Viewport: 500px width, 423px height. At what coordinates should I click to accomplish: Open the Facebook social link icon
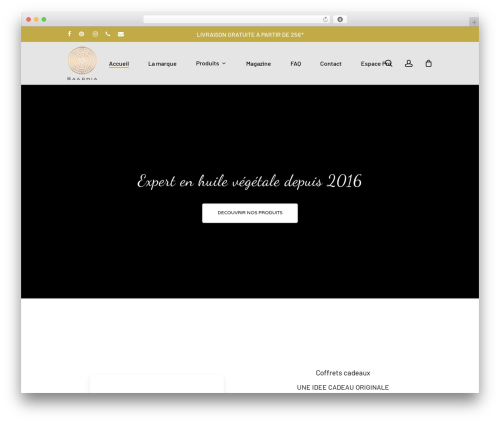tap(69, 34)
